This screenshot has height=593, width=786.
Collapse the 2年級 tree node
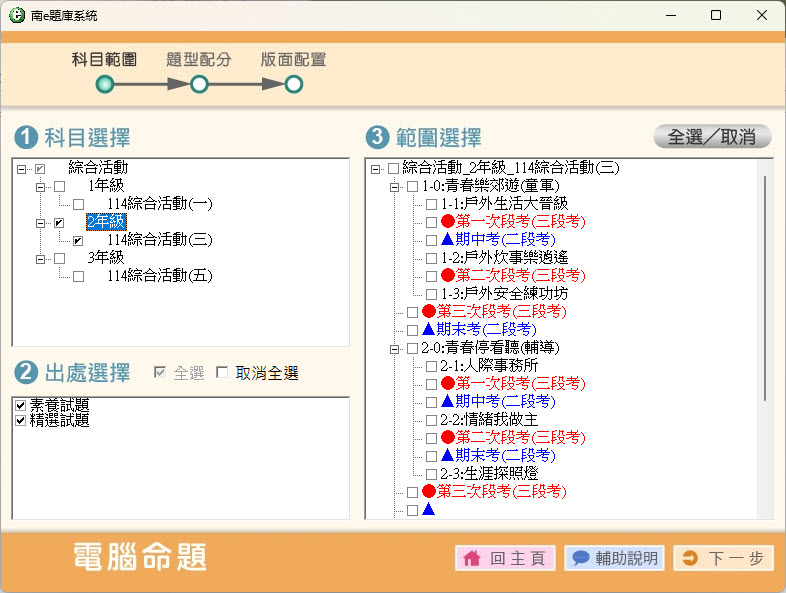point(41,222)
